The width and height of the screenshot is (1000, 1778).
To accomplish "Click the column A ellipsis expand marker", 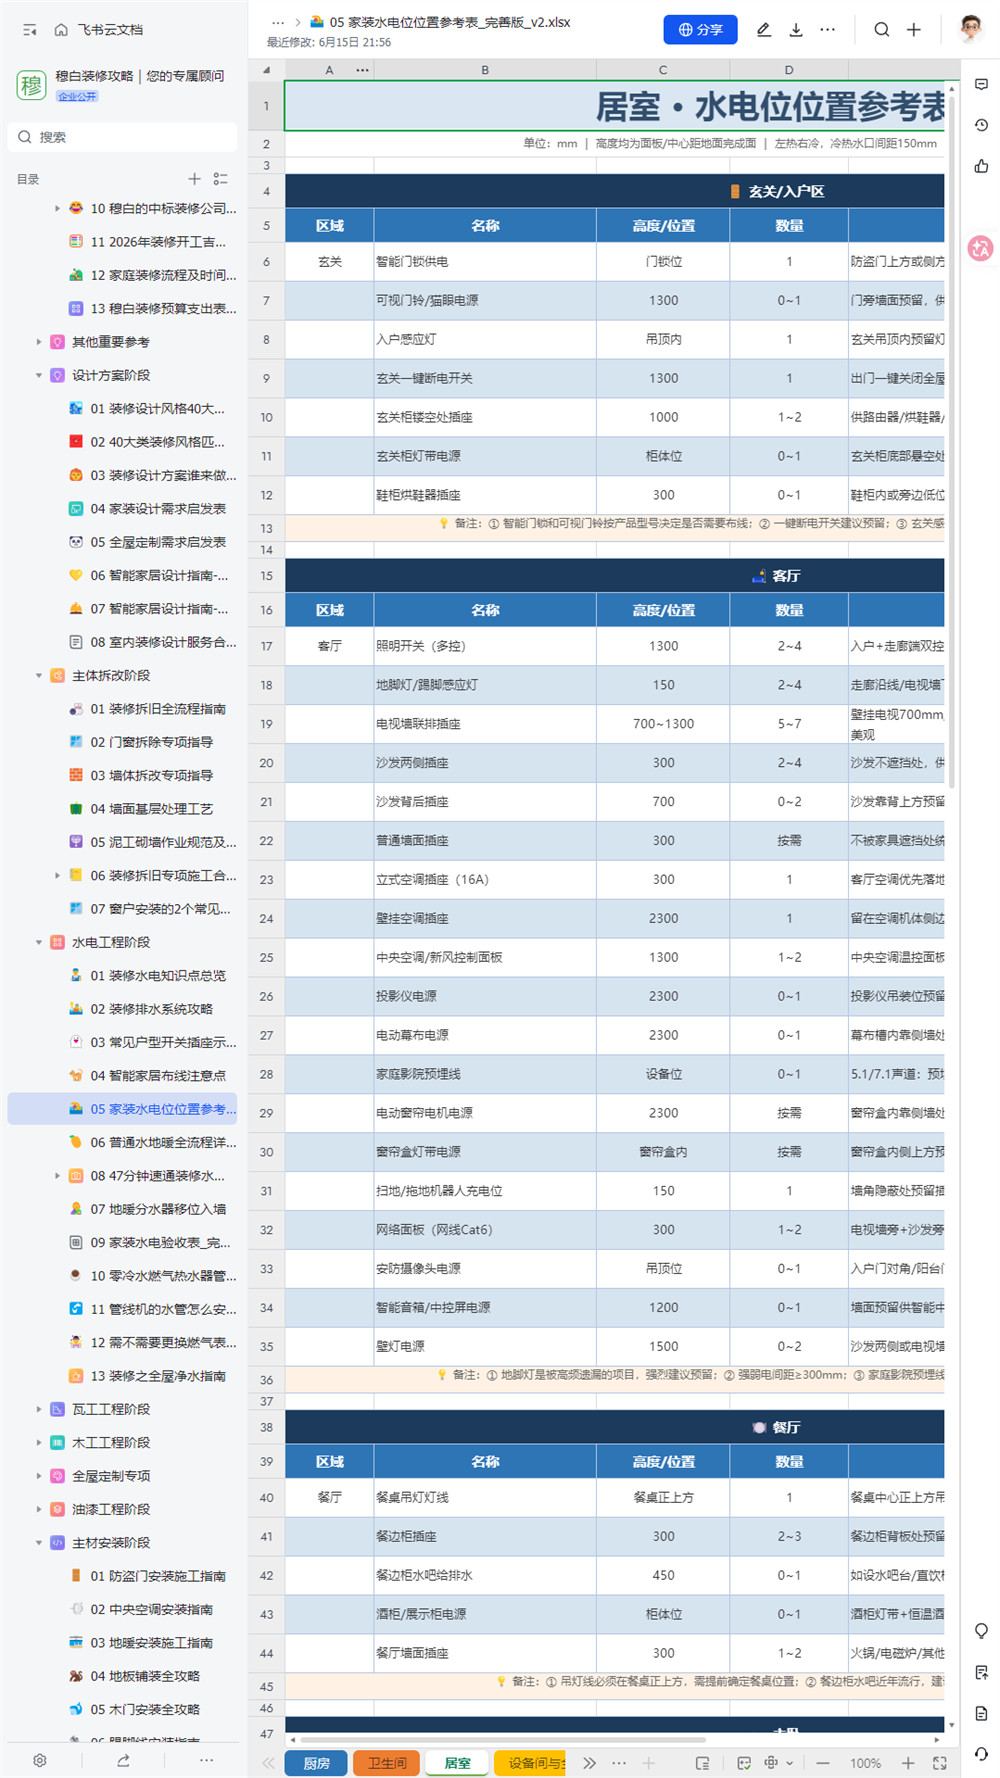I will [x=362, y=70].
